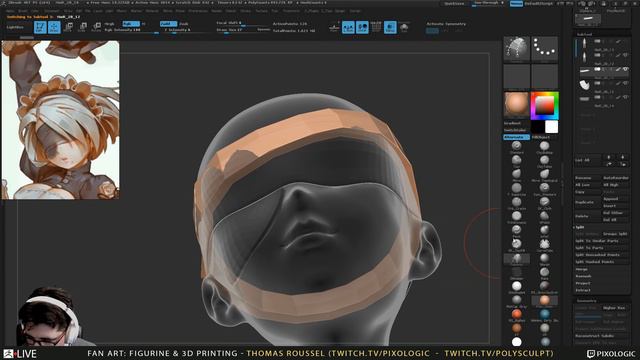Screen dimensions: 640x360
Task: Collapse the Geometry section header
Action: point(587,301)
